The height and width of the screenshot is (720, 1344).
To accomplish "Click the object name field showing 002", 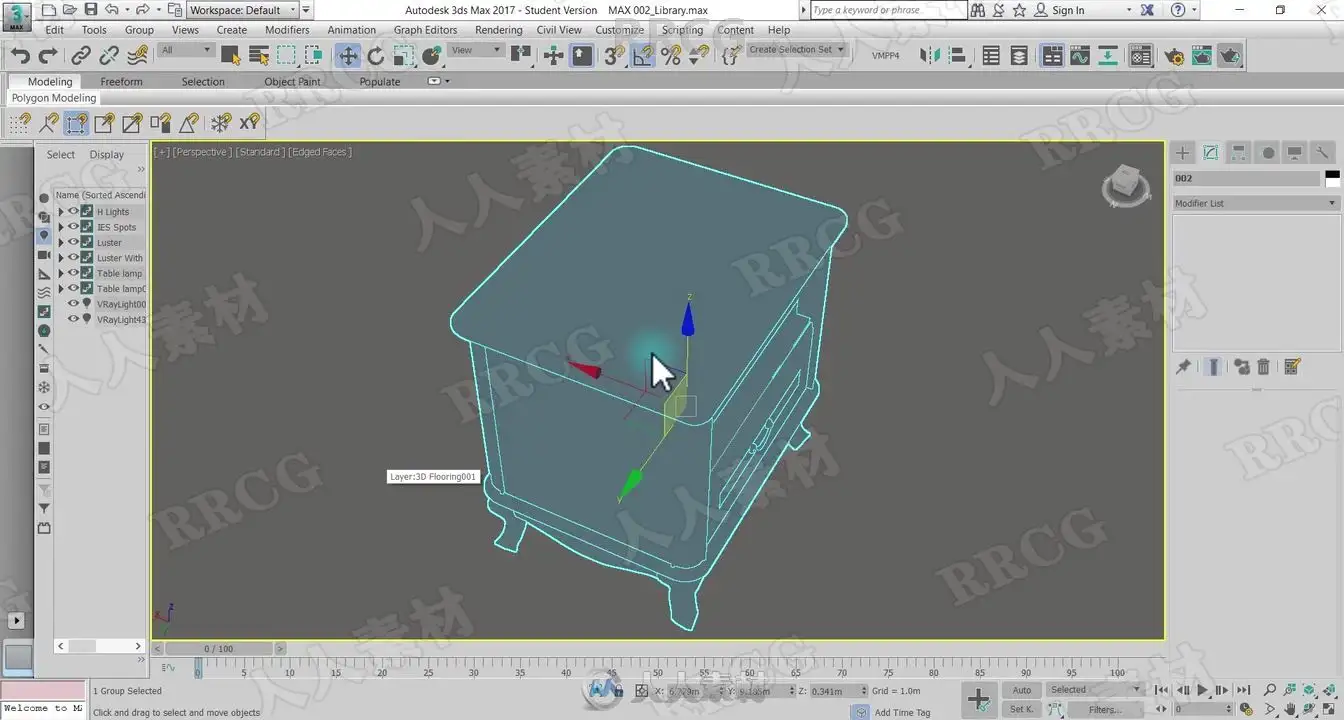I will 1246,178.
